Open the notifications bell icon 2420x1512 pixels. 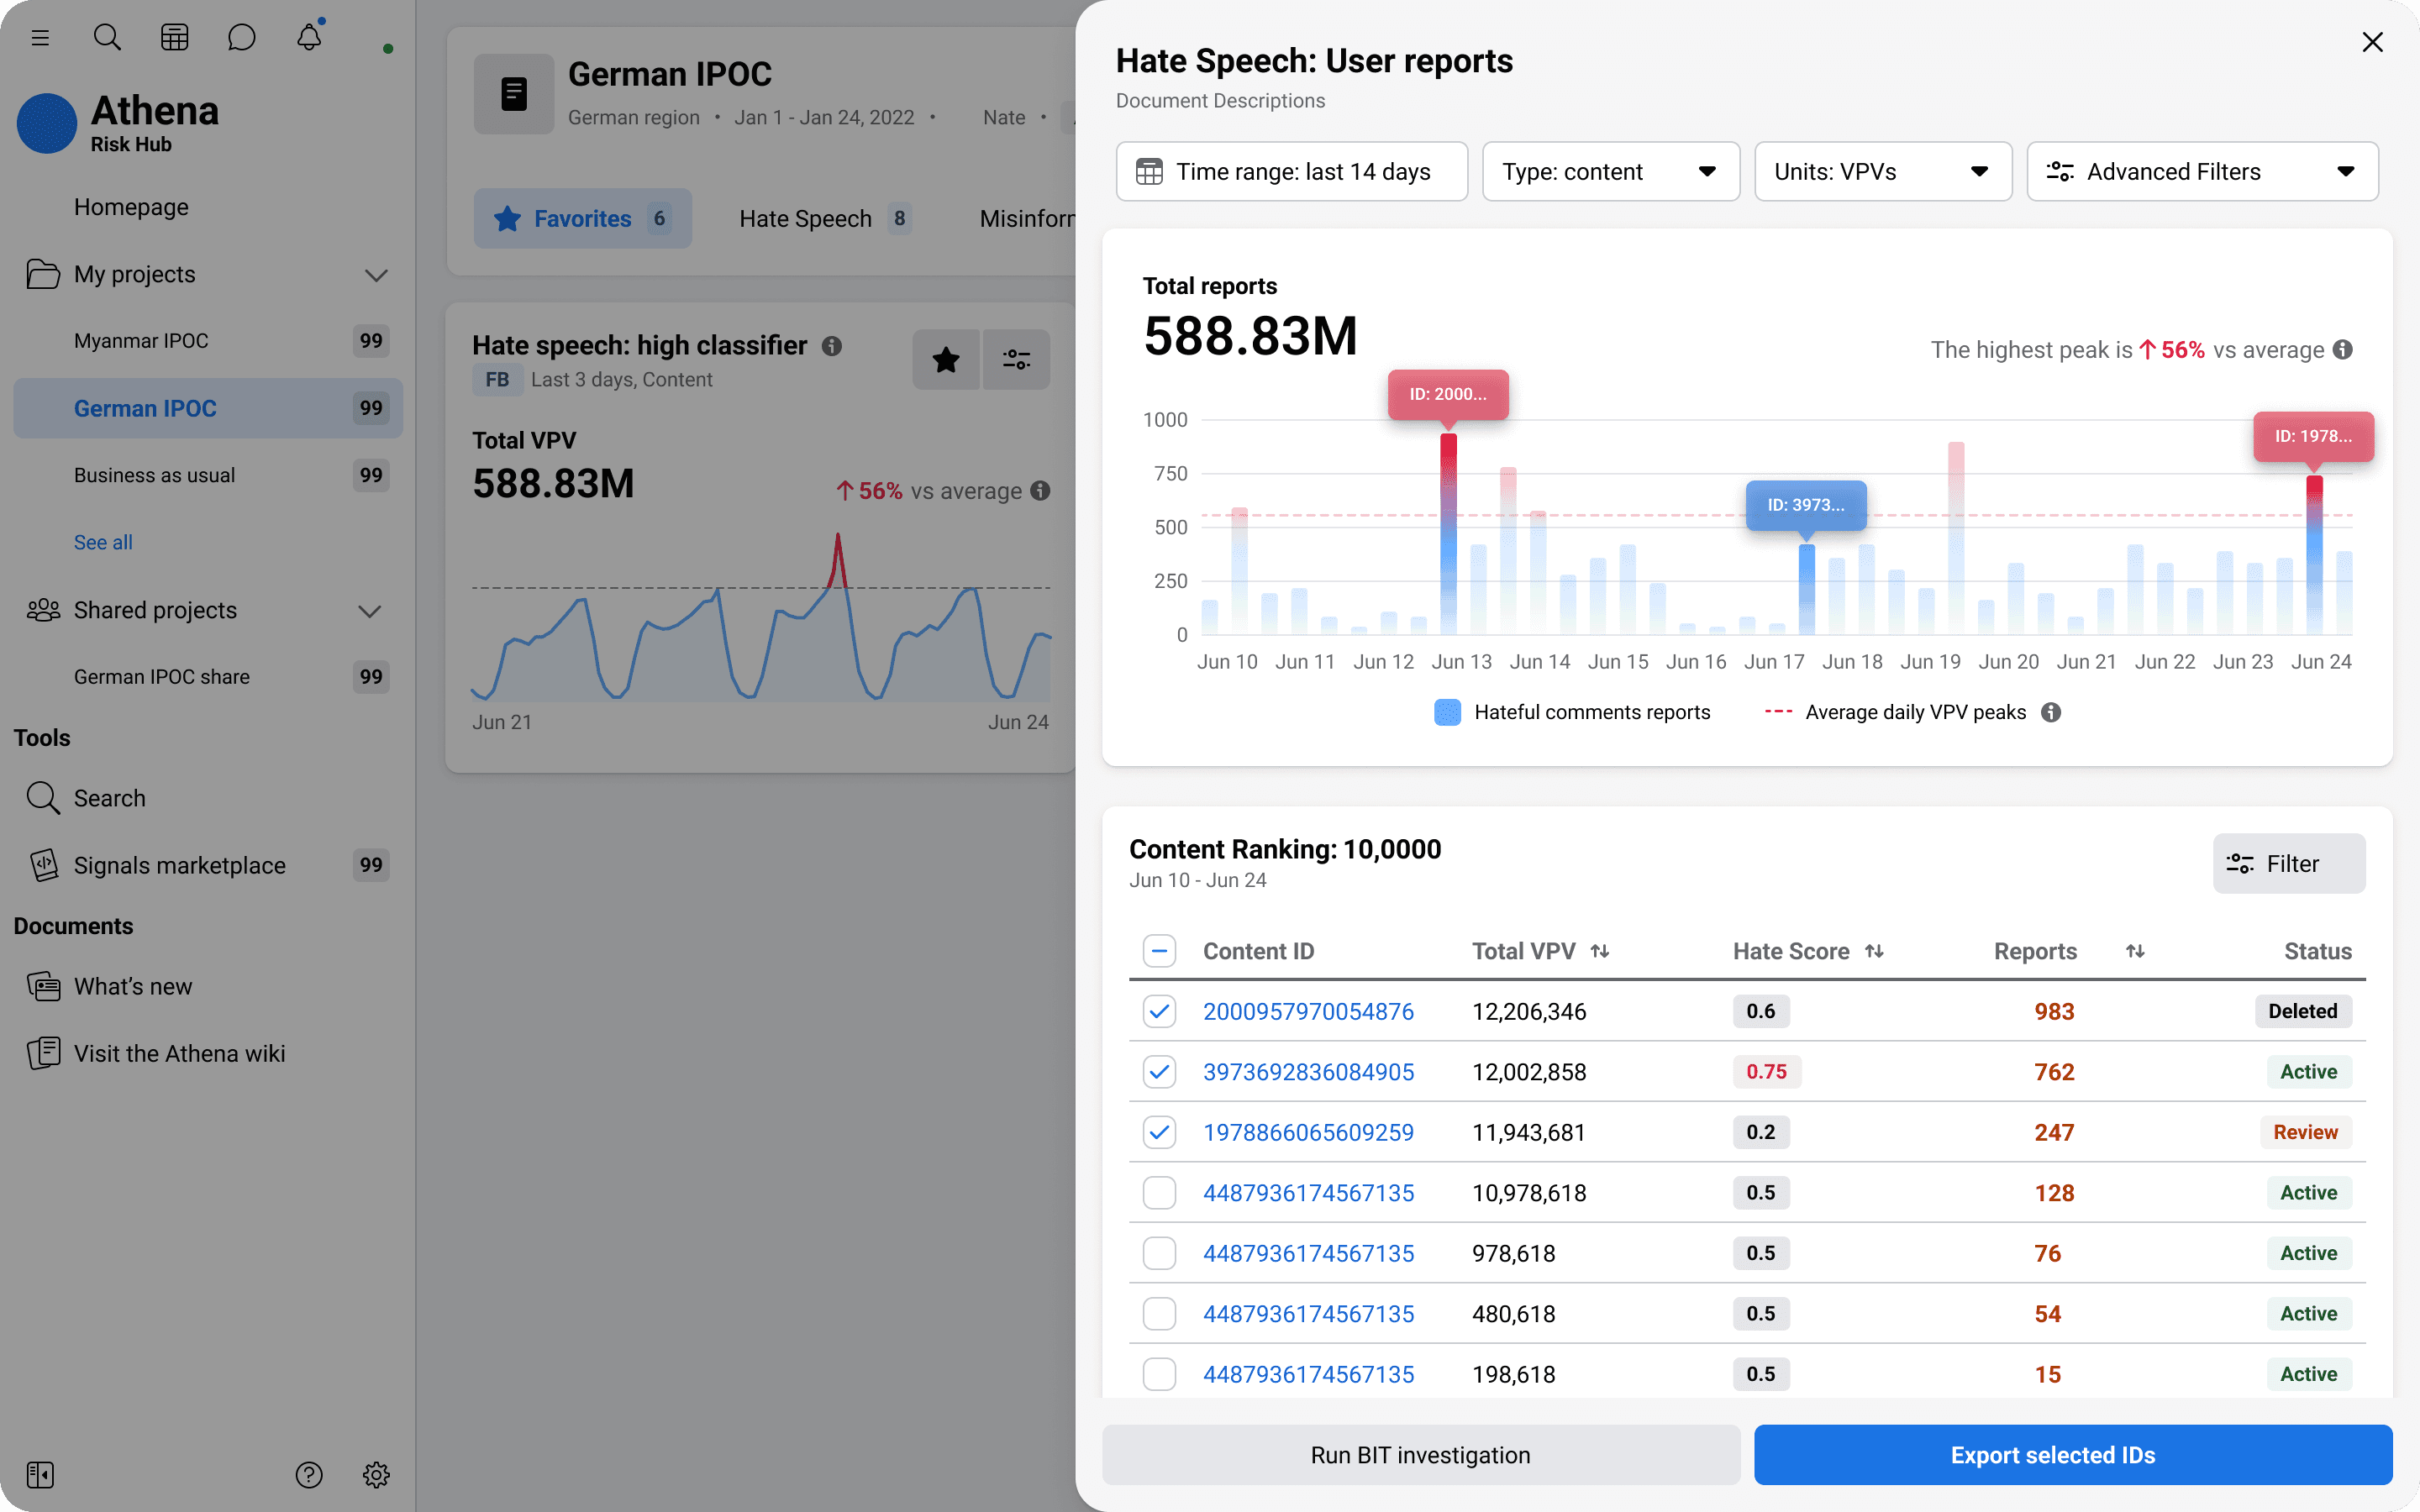pos(309,38)
